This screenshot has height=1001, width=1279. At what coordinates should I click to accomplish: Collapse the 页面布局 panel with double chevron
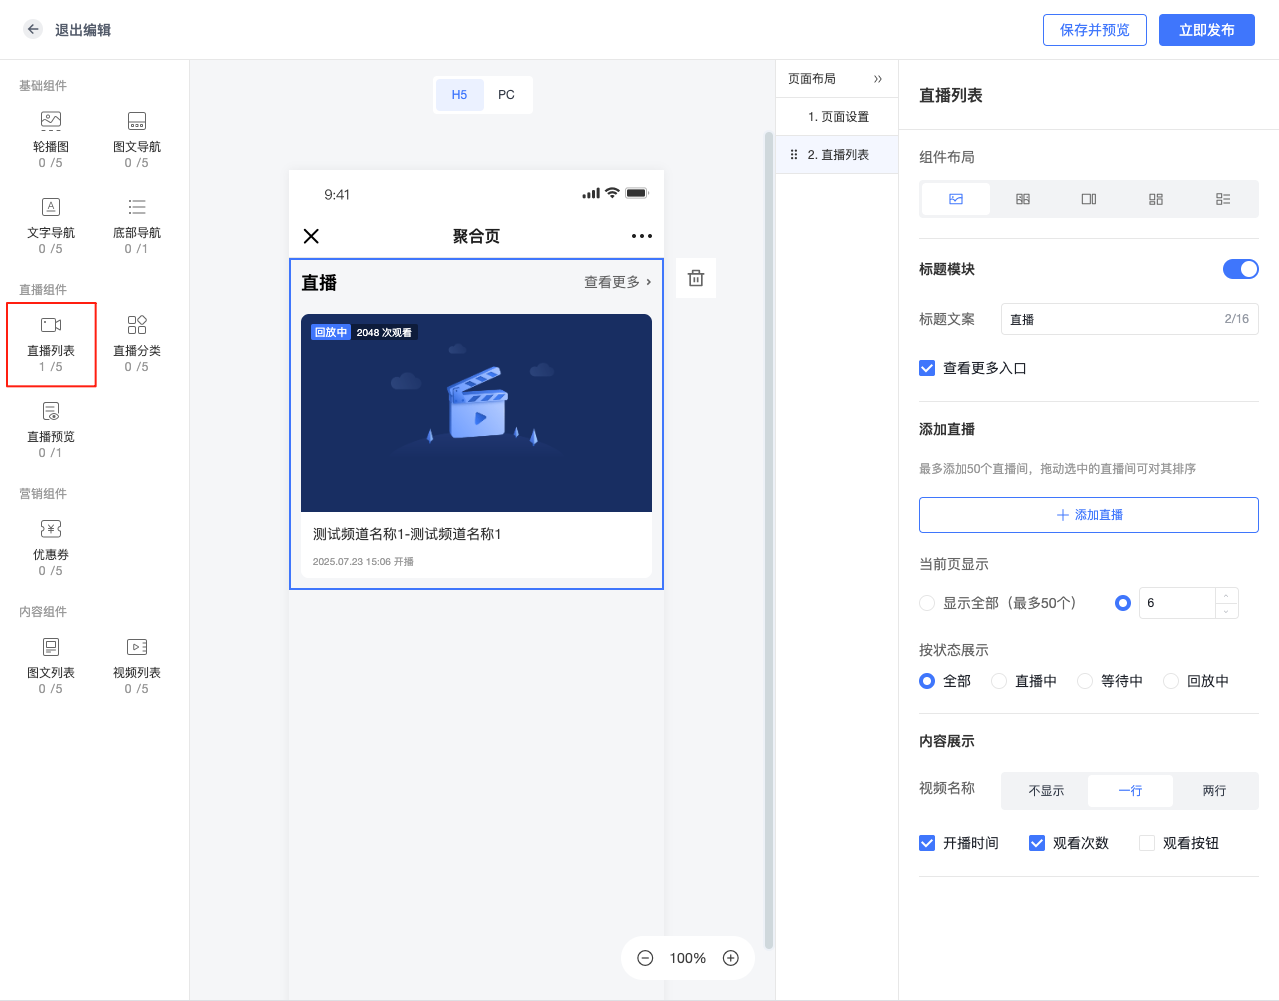tap(878, 79)
